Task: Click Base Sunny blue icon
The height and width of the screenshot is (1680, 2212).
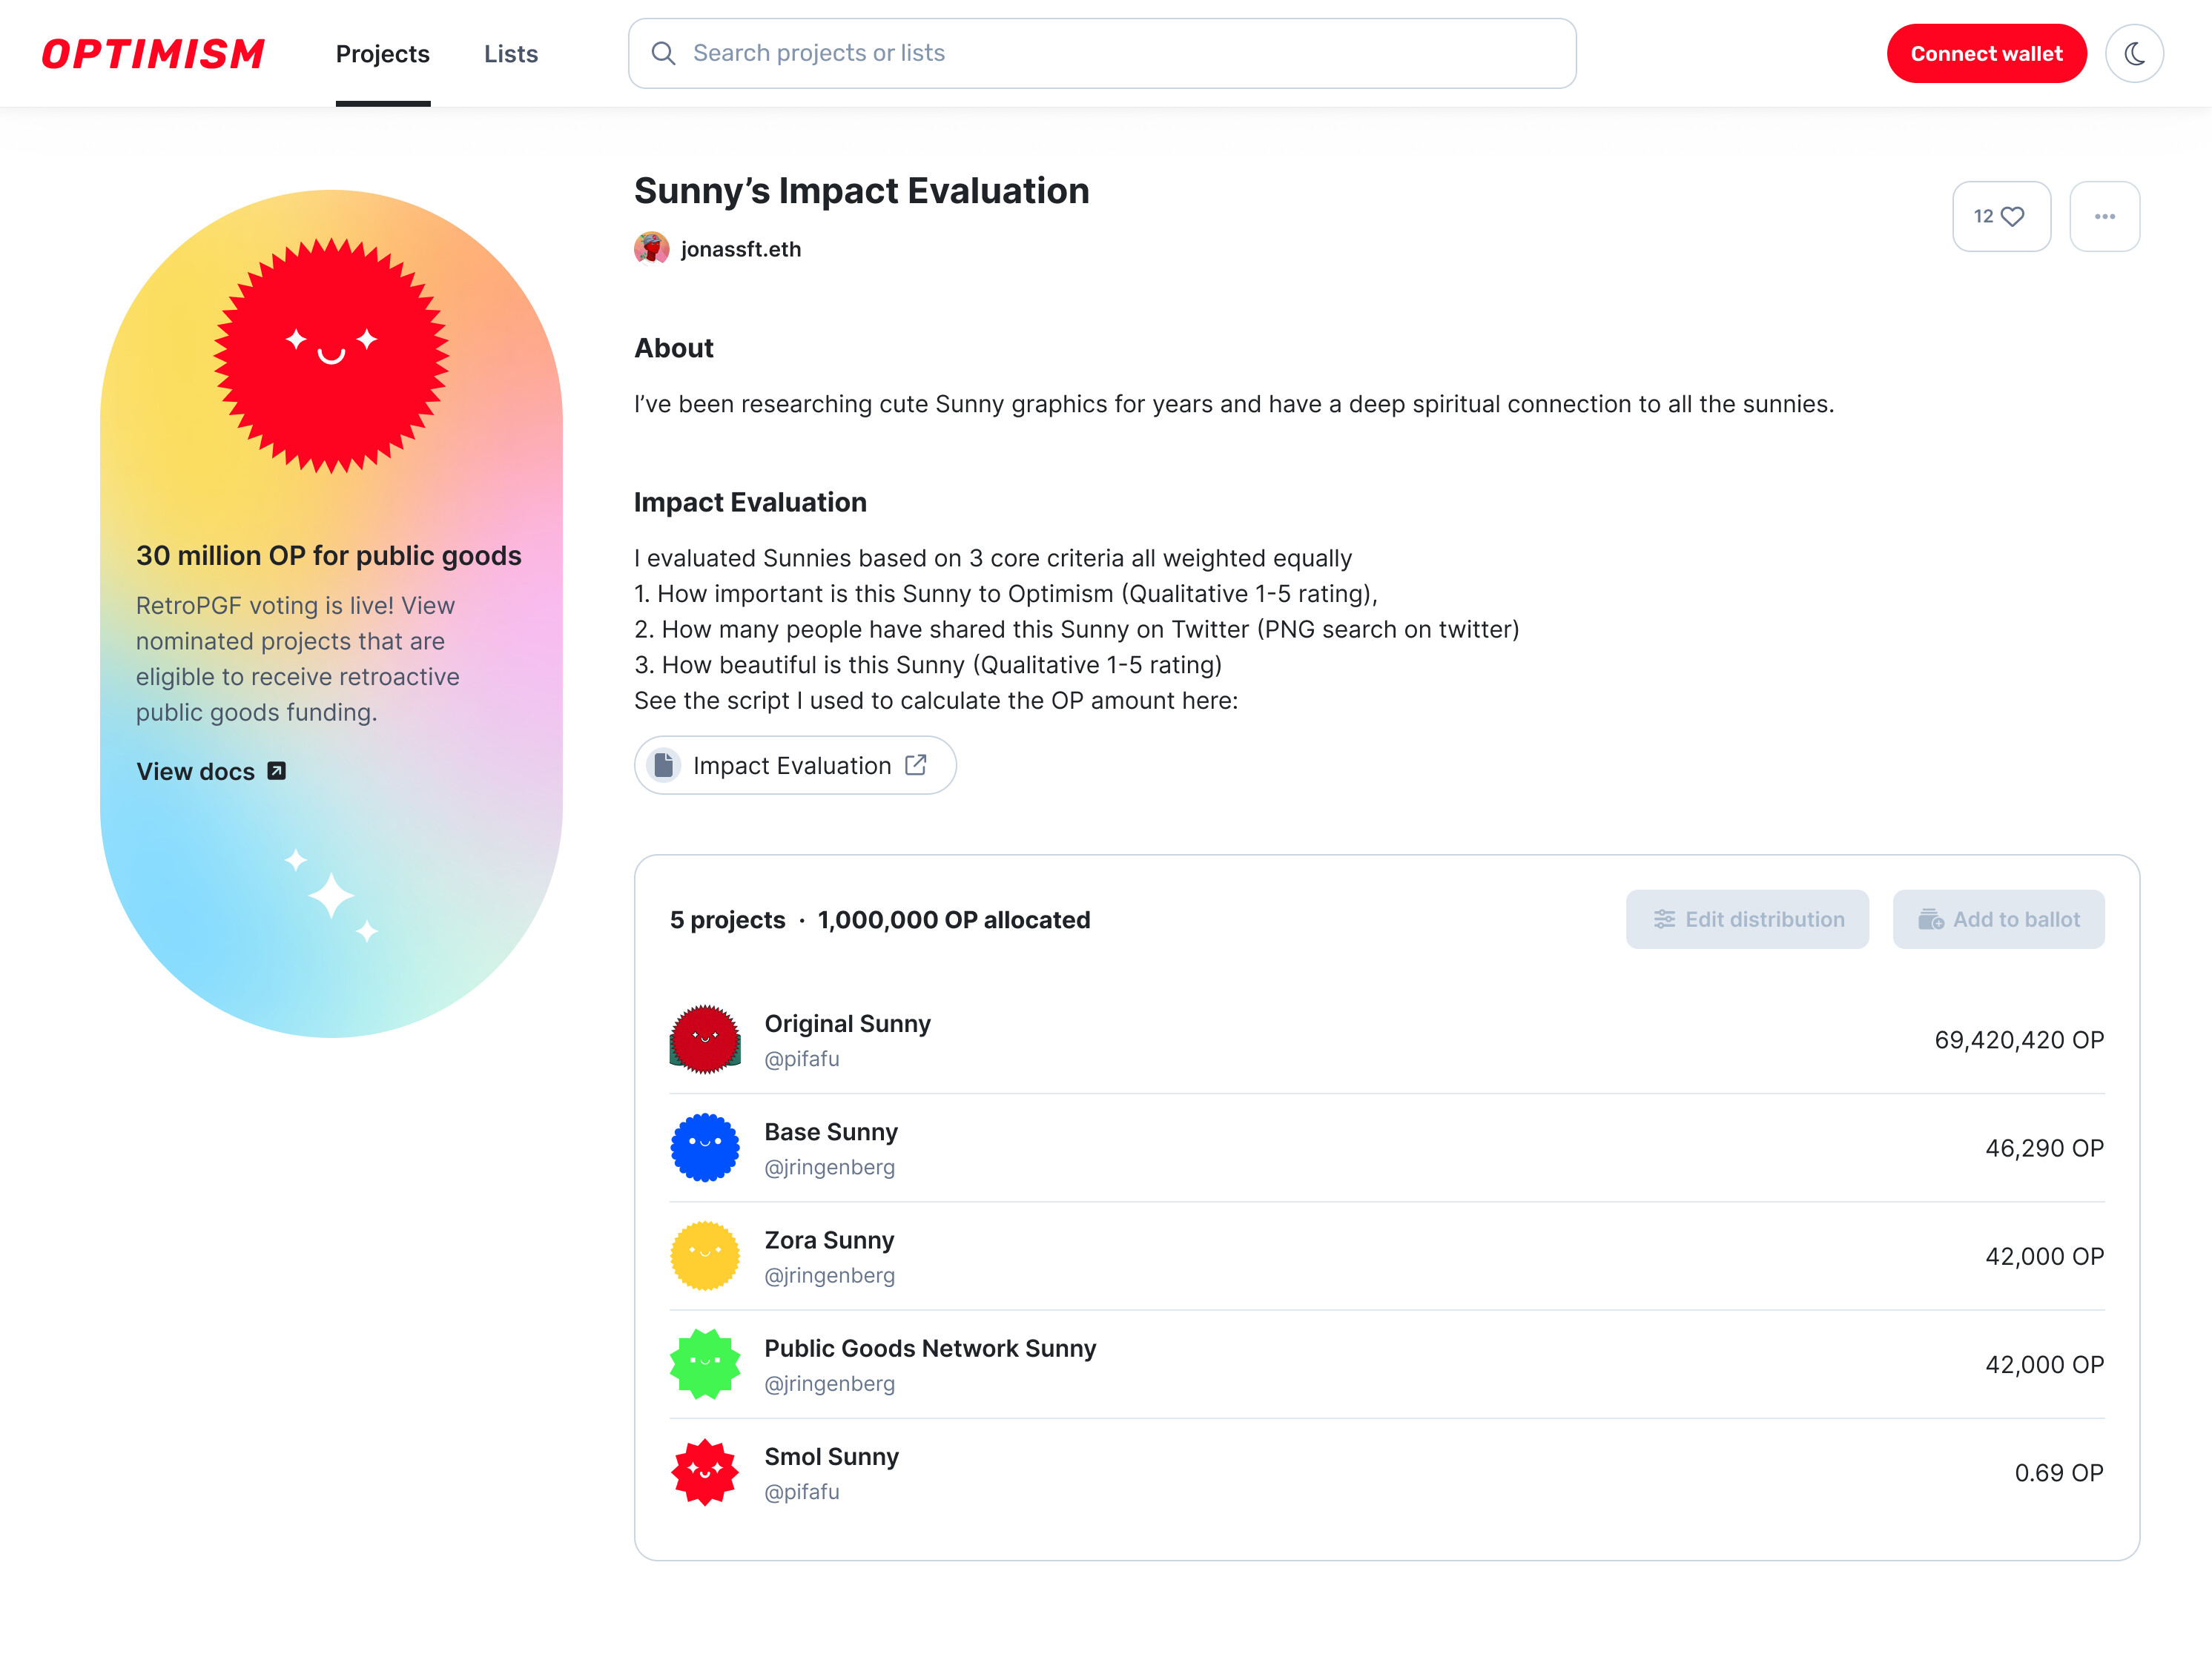Action: point(705,1147)
